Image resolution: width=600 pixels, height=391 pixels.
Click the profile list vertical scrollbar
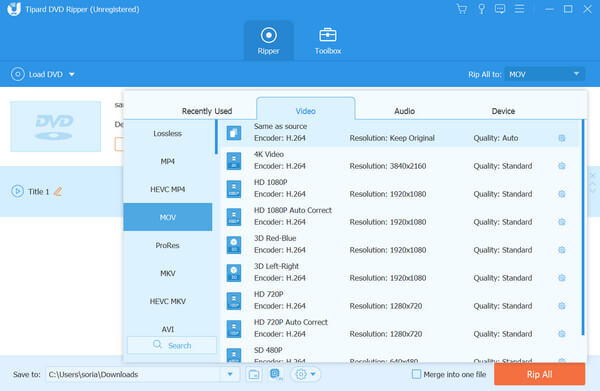coord(583,228)
